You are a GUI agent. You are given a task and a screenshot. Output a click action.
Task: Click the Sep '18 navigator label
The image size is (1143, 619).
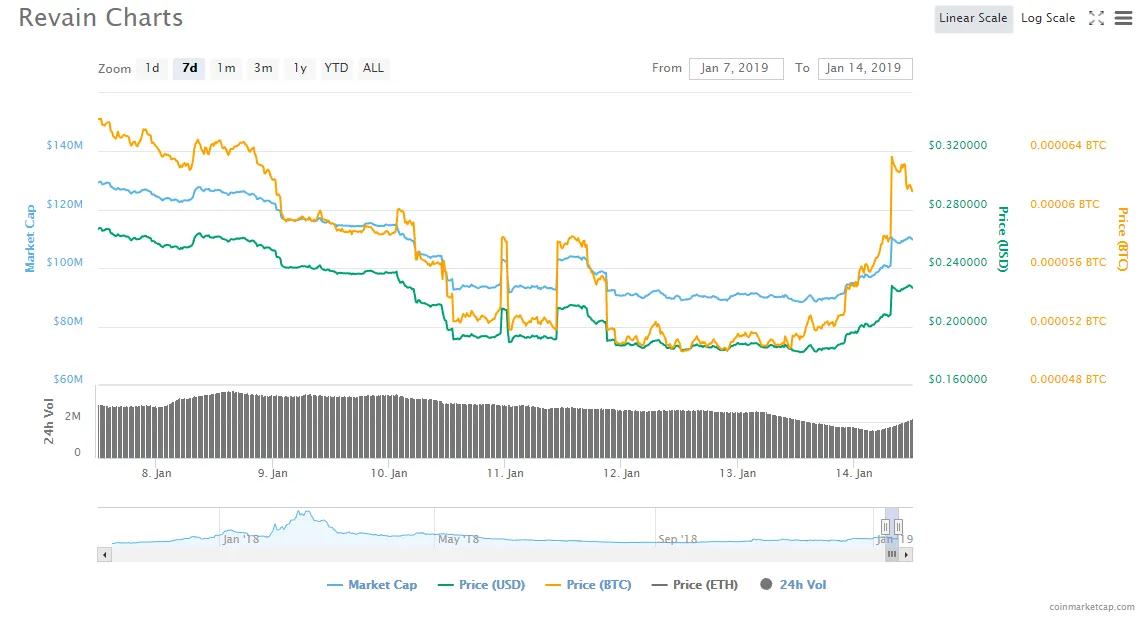(x=678, y=540)
